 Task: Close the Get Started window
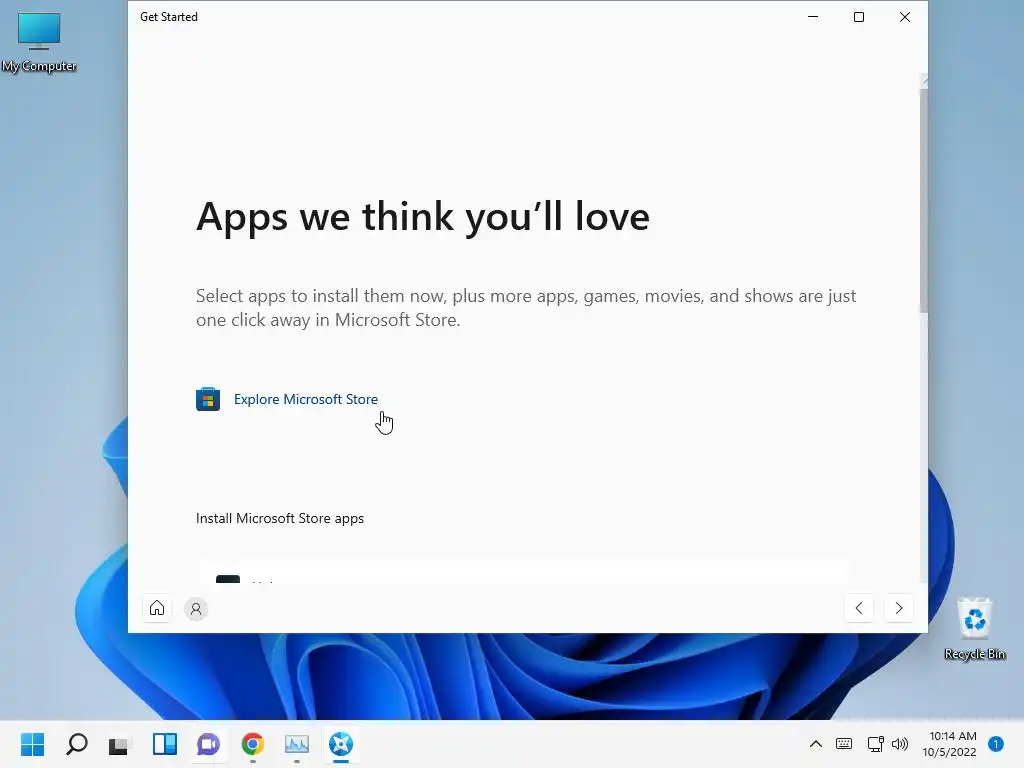click(904, 17)
